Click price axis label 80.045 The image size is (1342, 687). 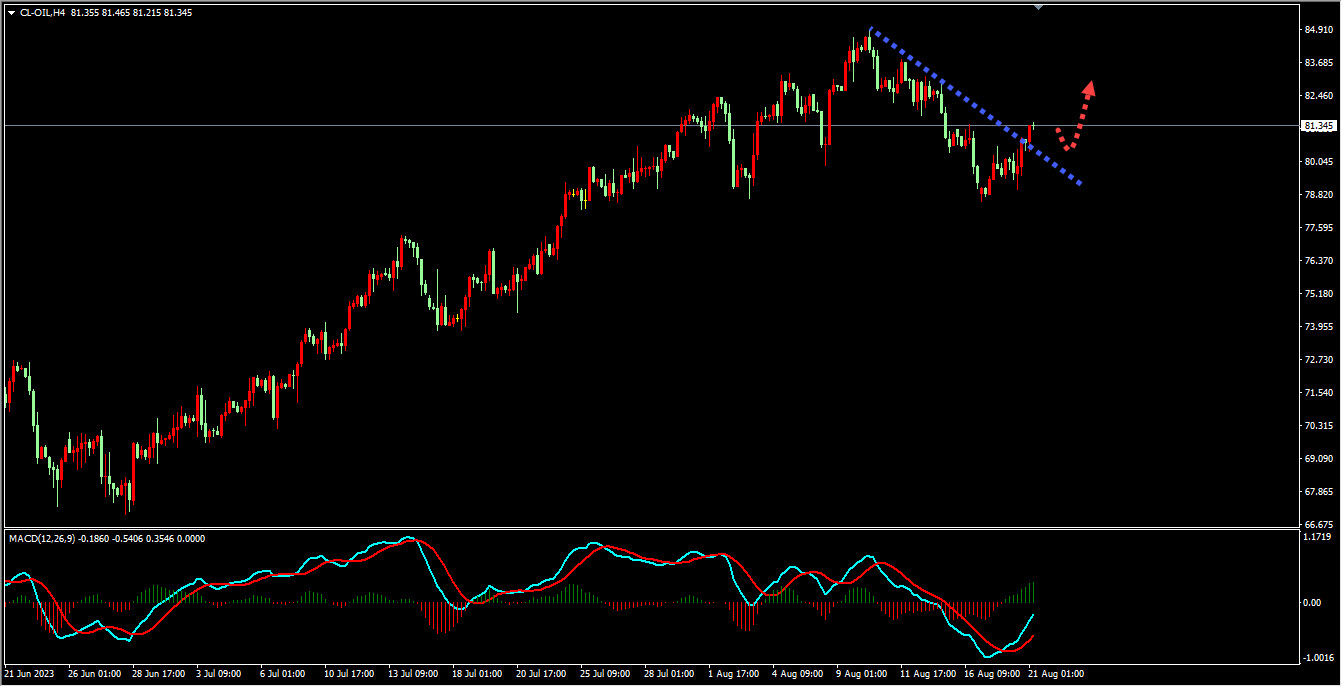point(1320,162)
